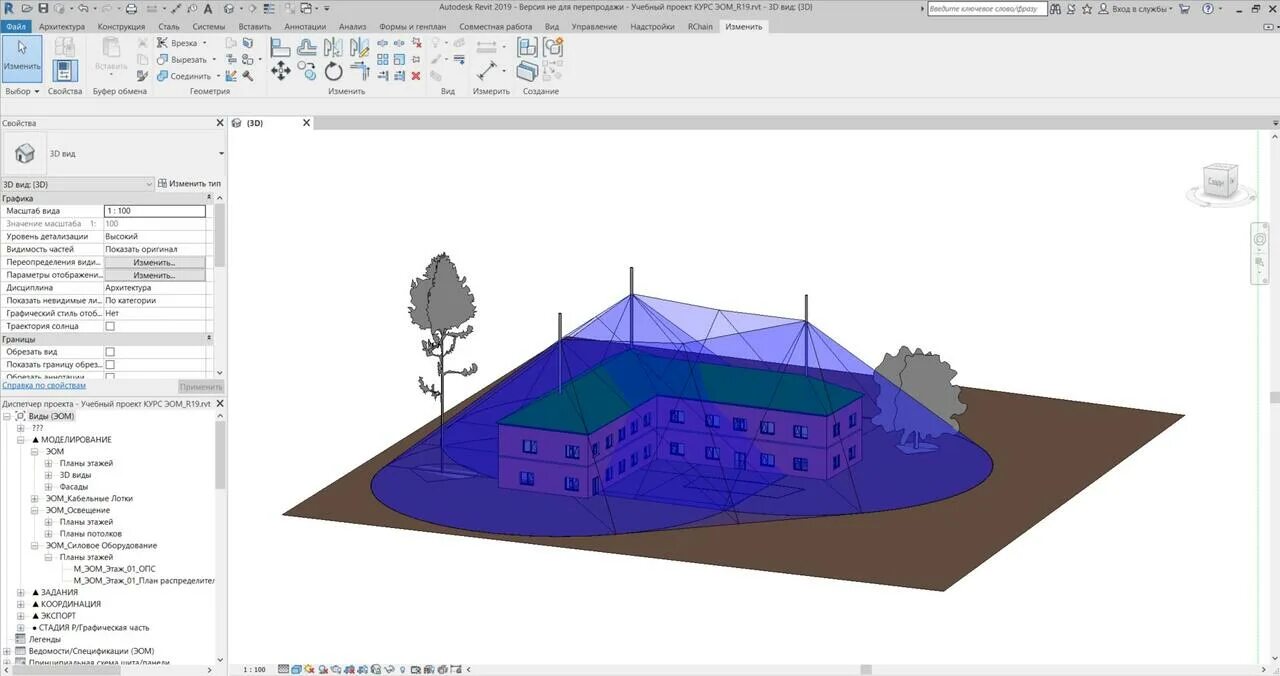
Task: Click the Дисциплина value Архитектура
Action: pyautogui.click(x=154, y=288)
